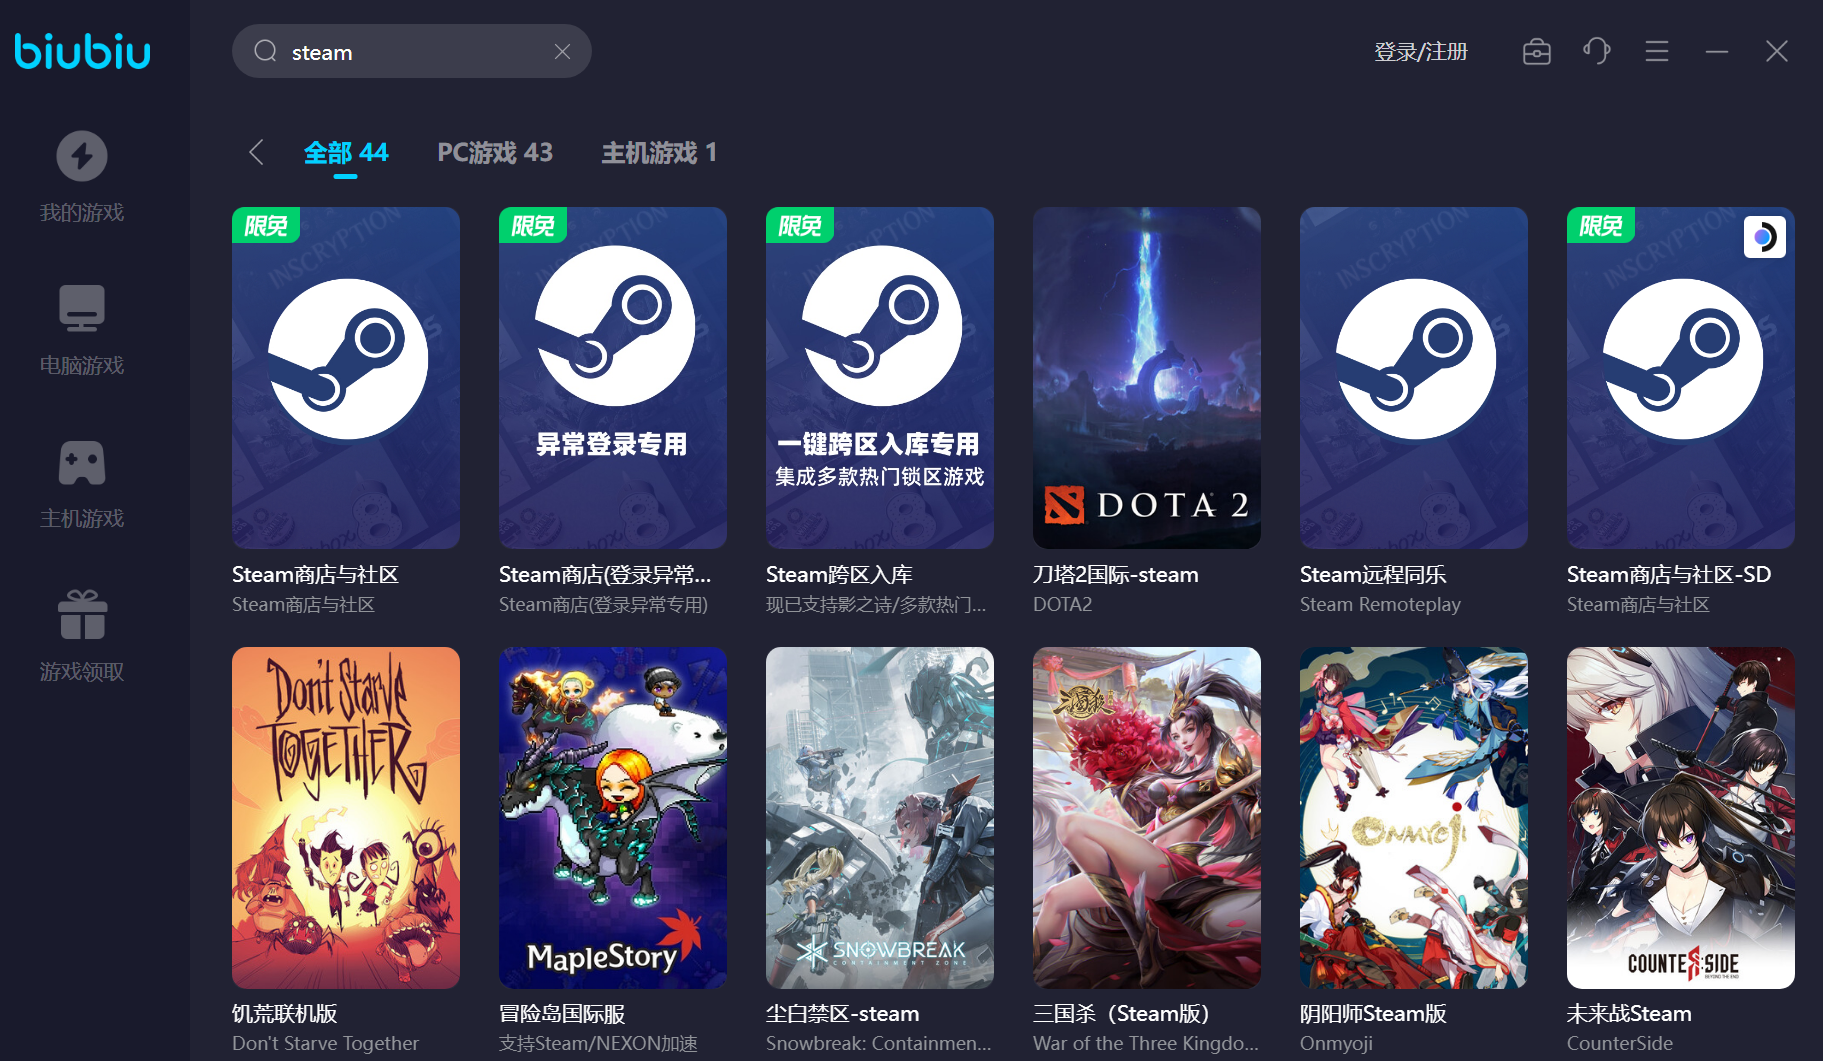
Task: Minimize the biubiu window
Action: pos(1717,51)
